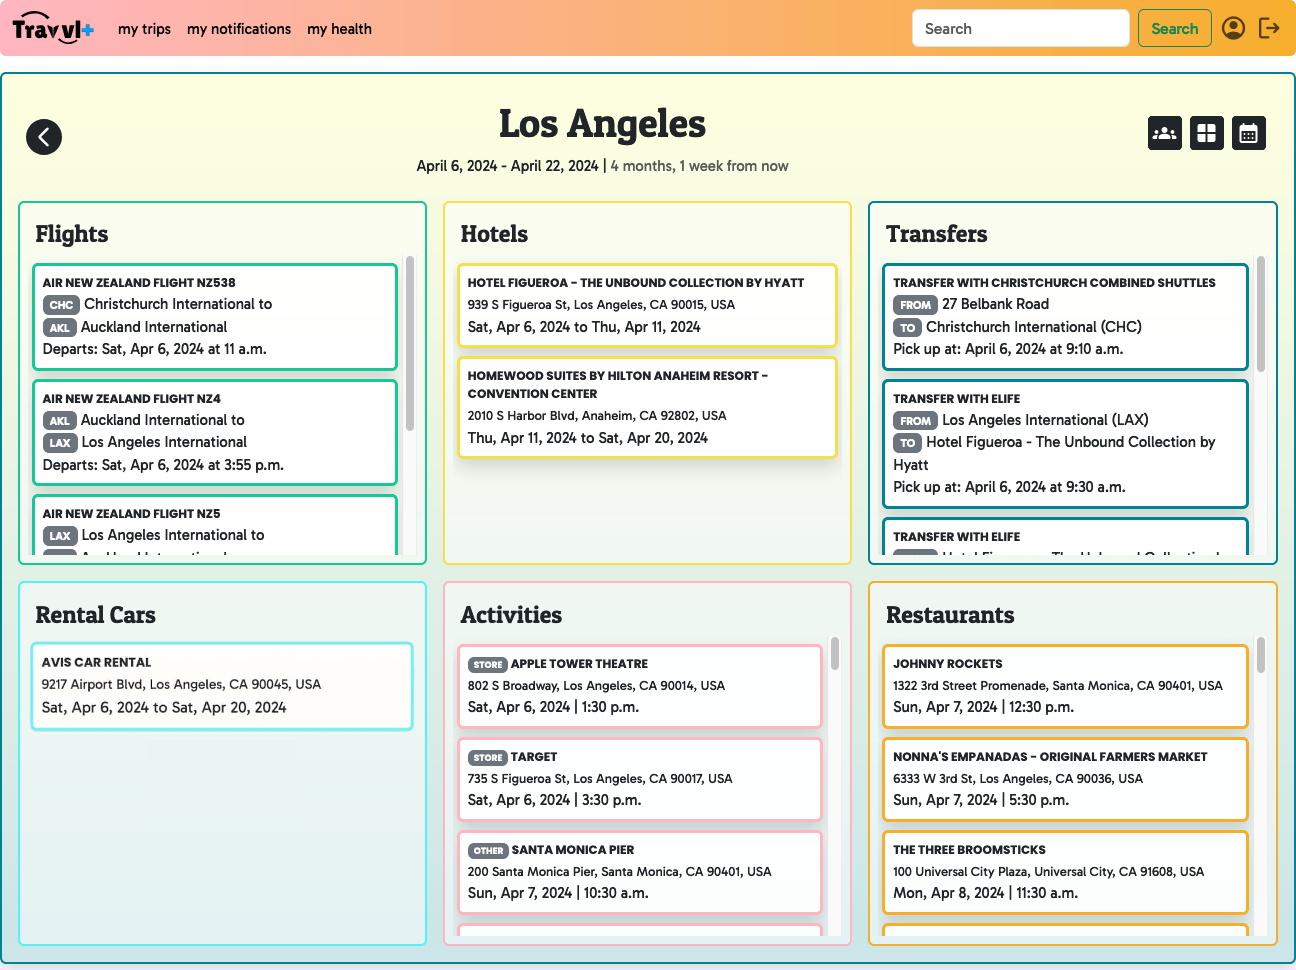Open the travelers group icon
Screen dimensions: 1296x970
[1165, 133]
